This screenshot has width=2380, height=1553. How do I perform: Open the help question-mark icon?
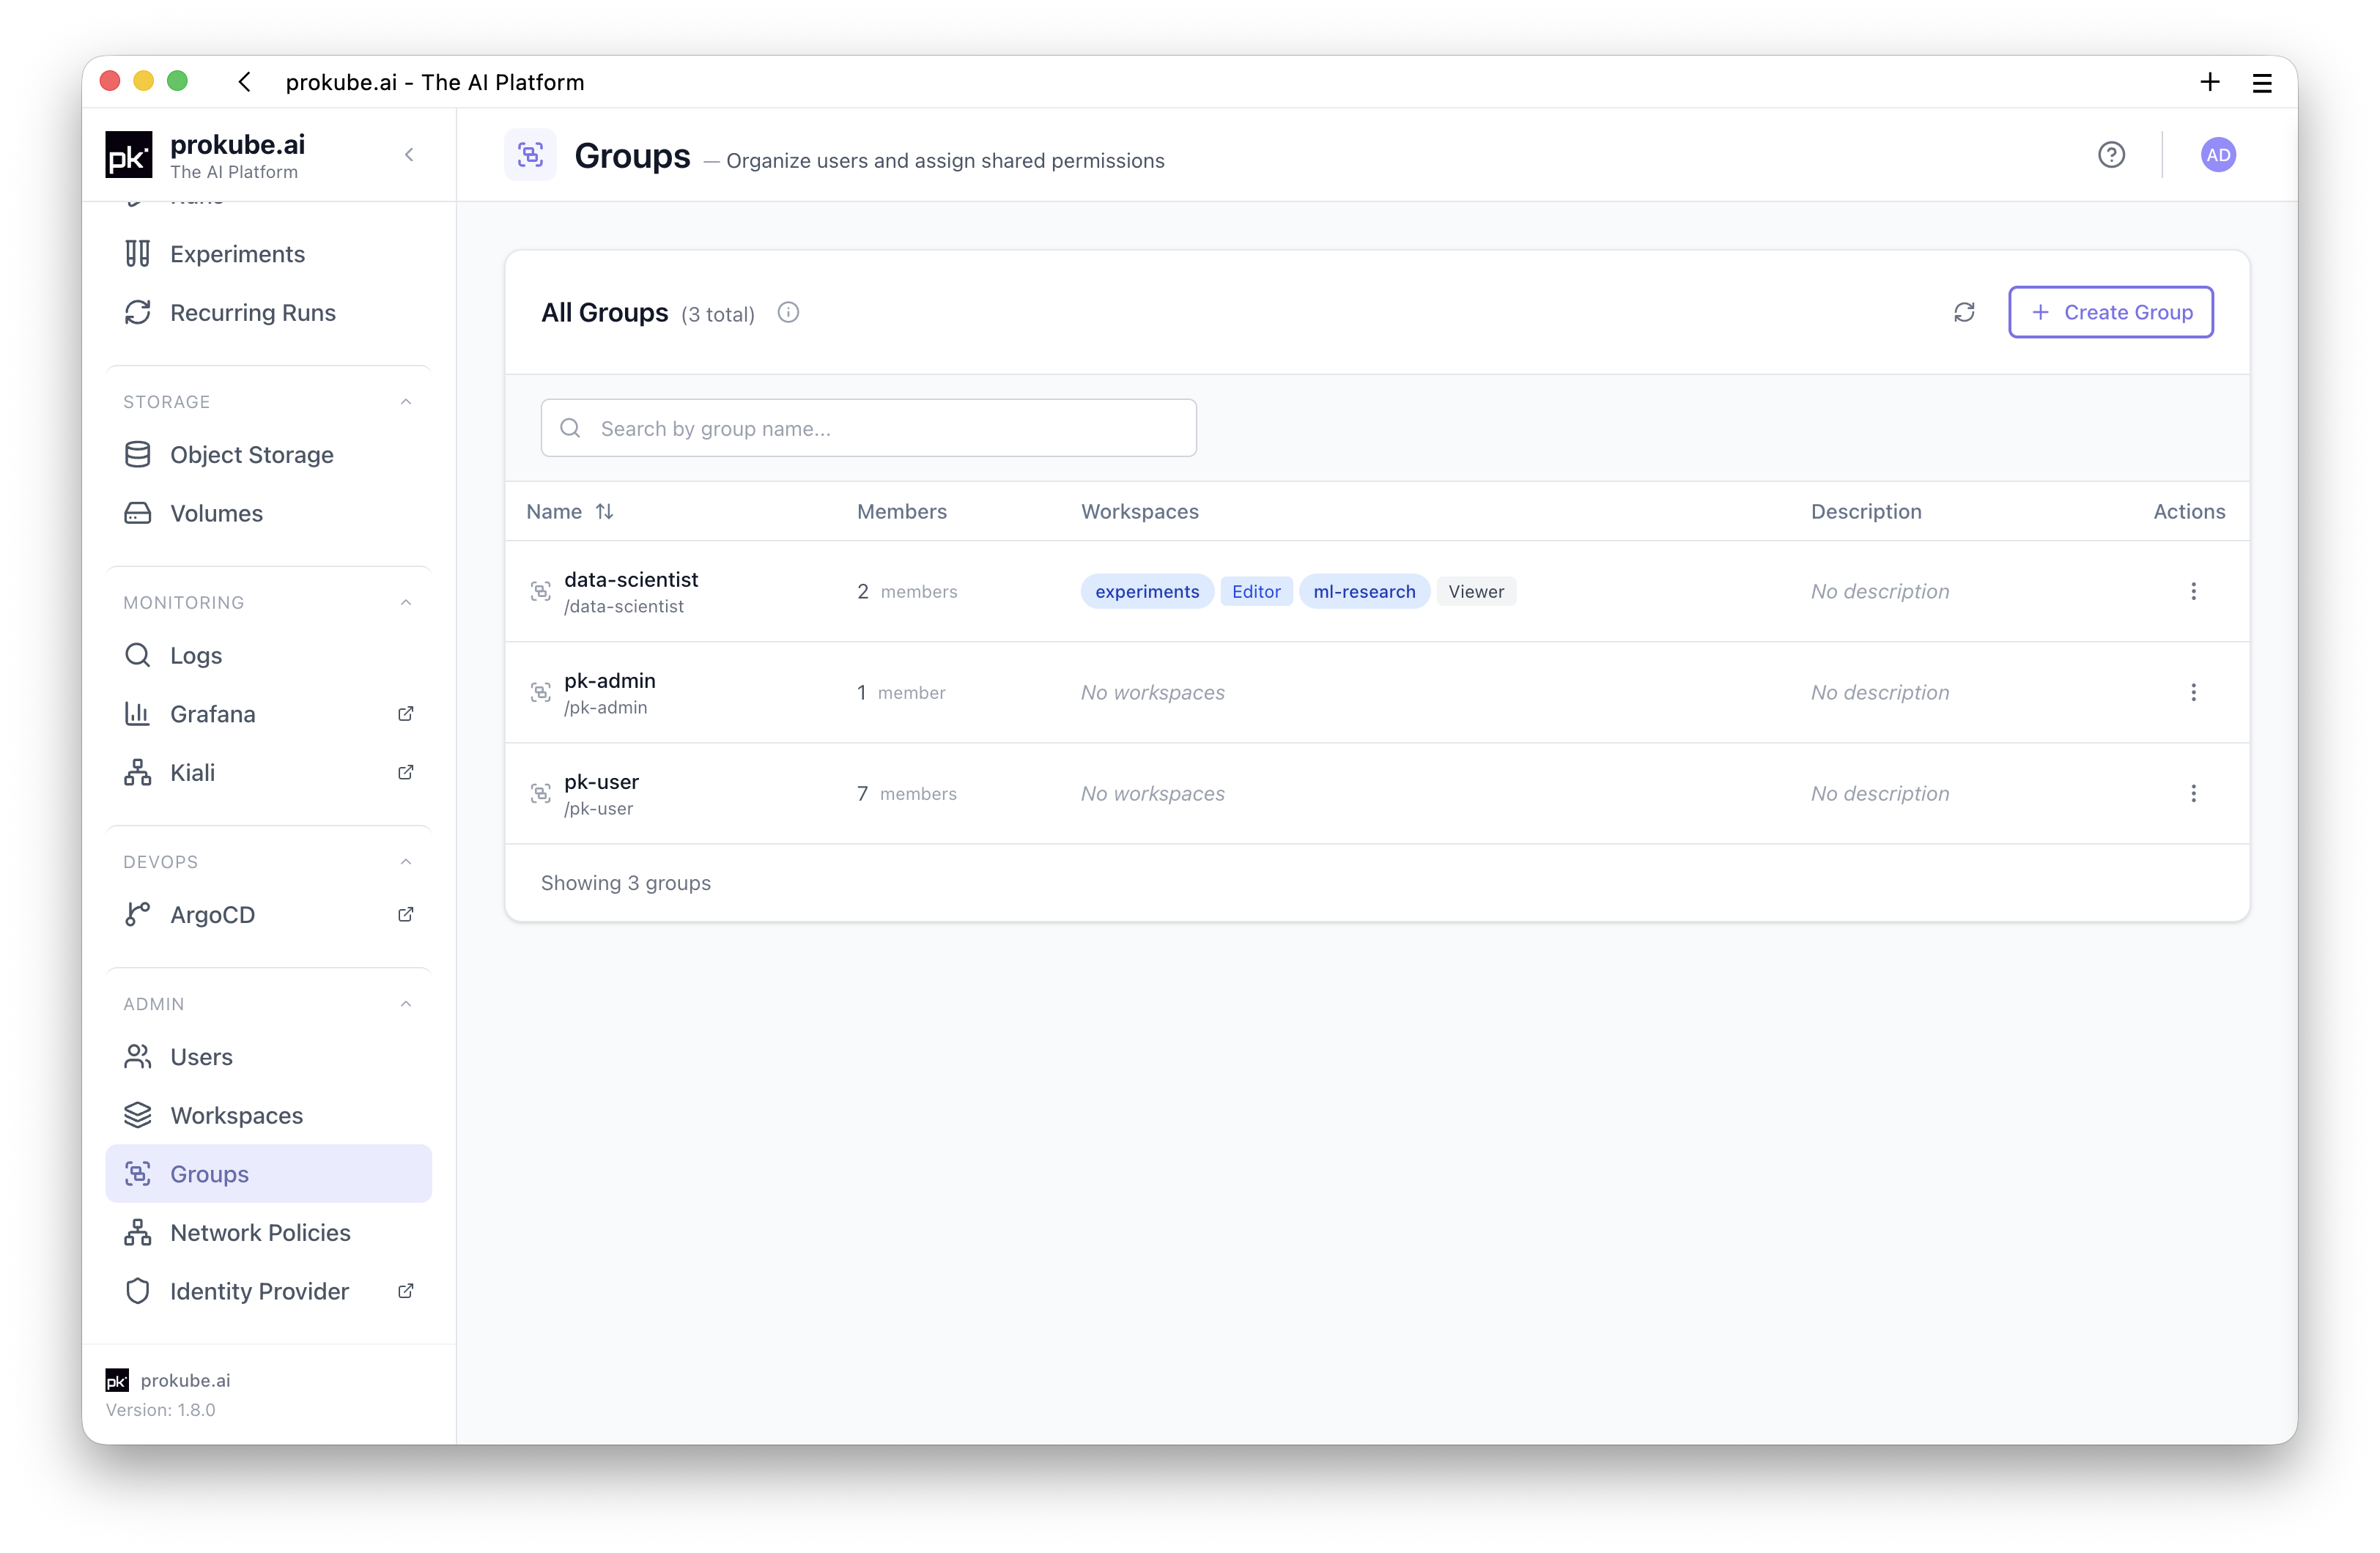pos(2111,155)
